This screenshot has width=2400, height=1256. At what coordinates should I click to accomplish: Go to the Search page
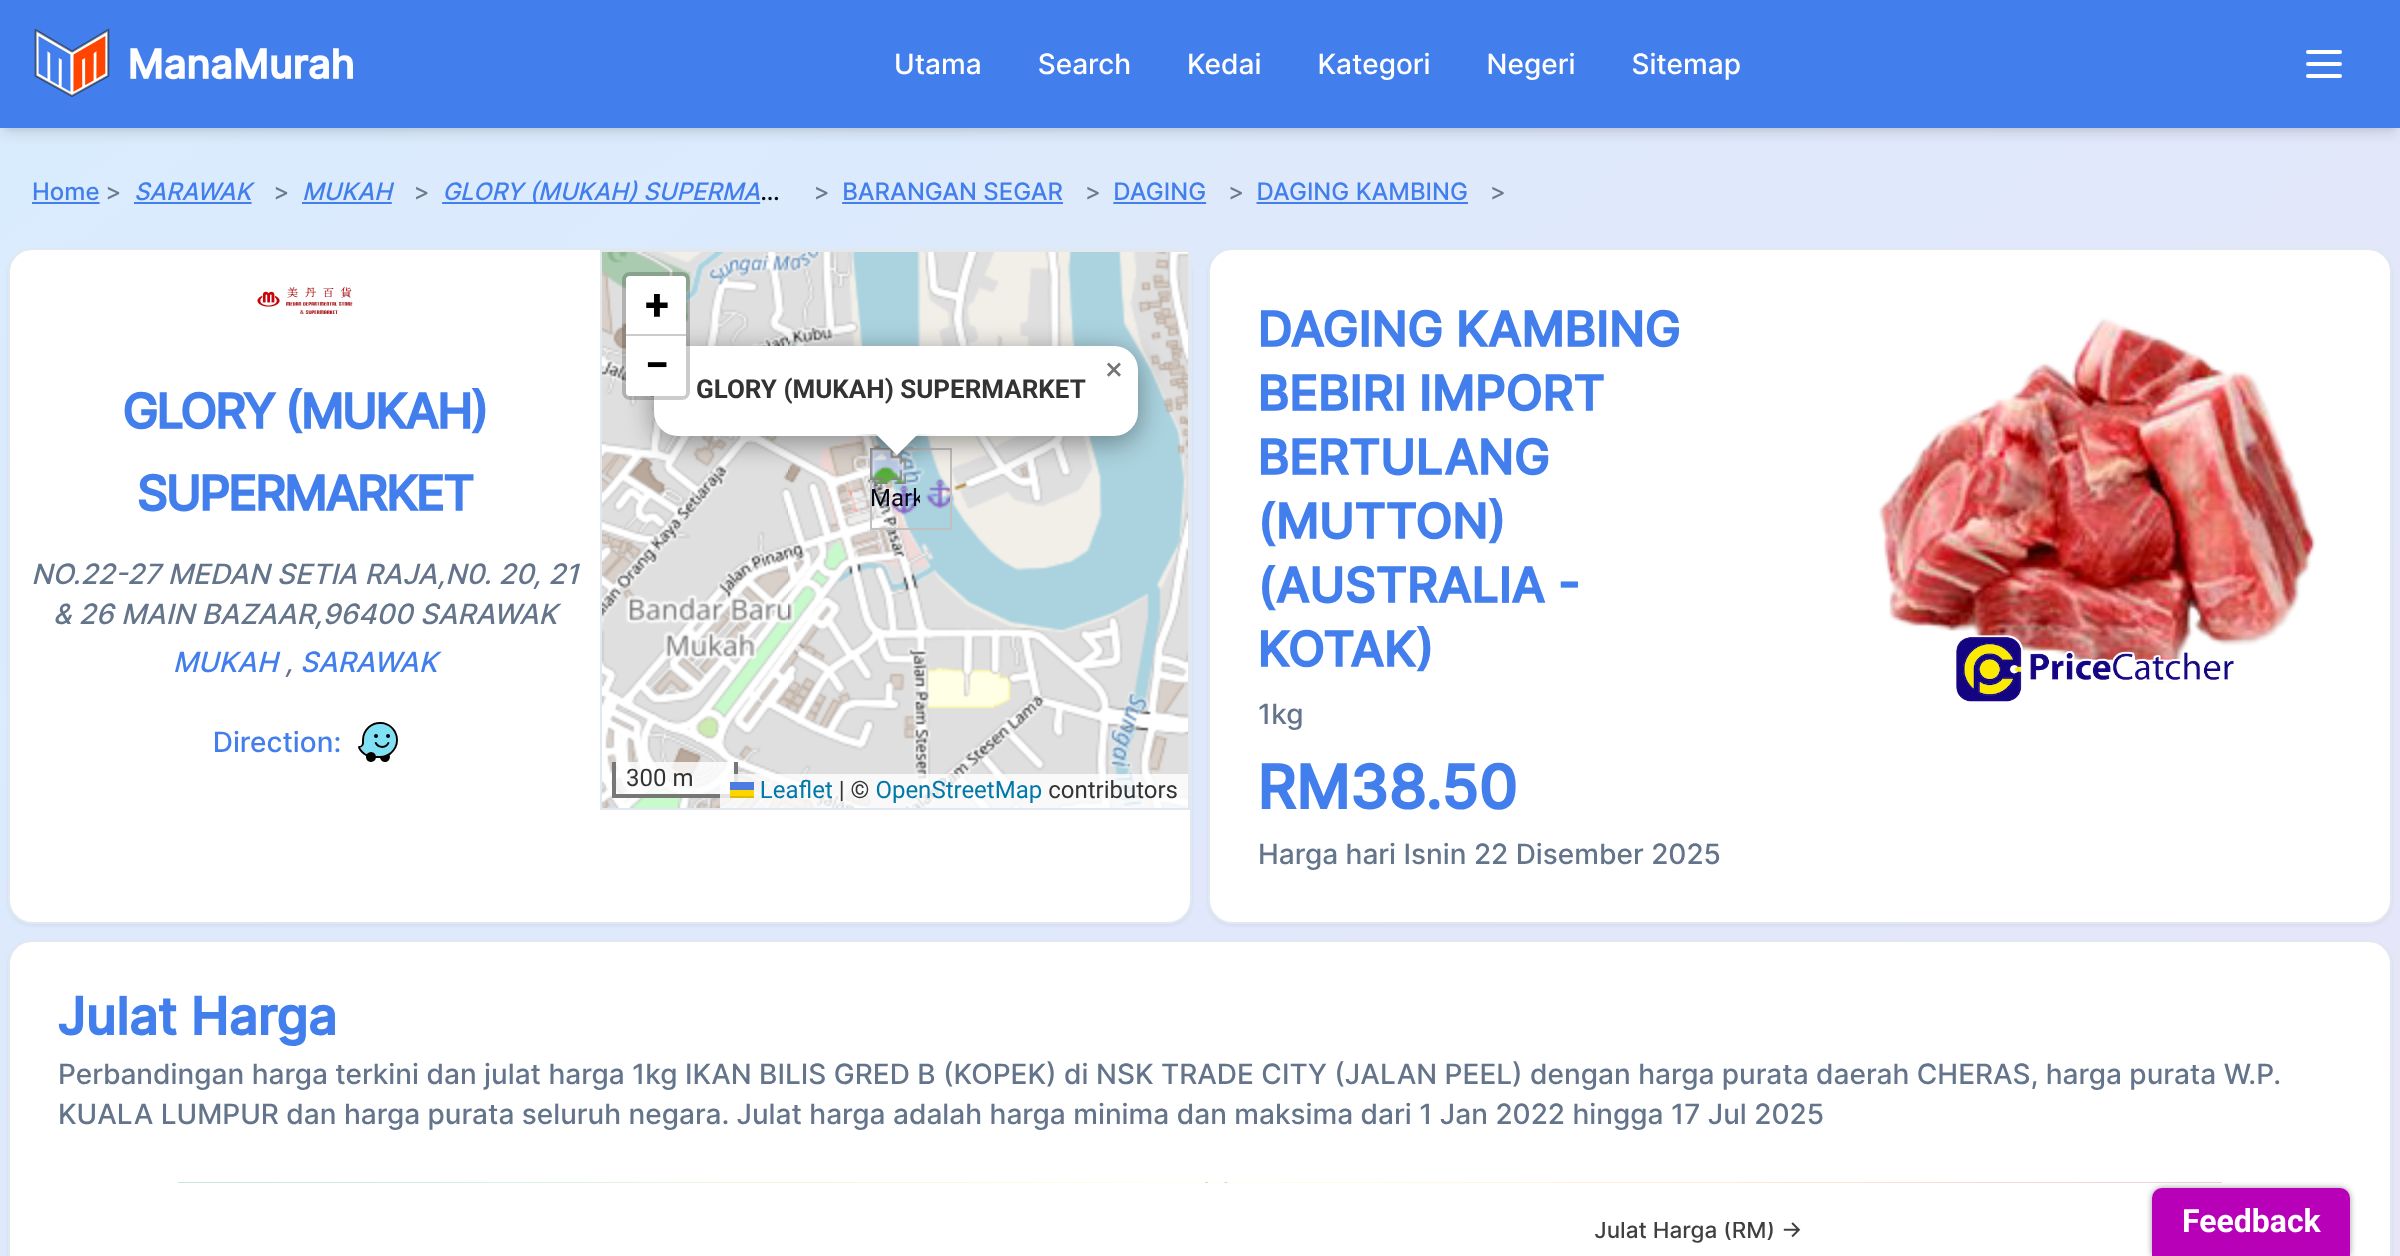[x=1083, y=64]
